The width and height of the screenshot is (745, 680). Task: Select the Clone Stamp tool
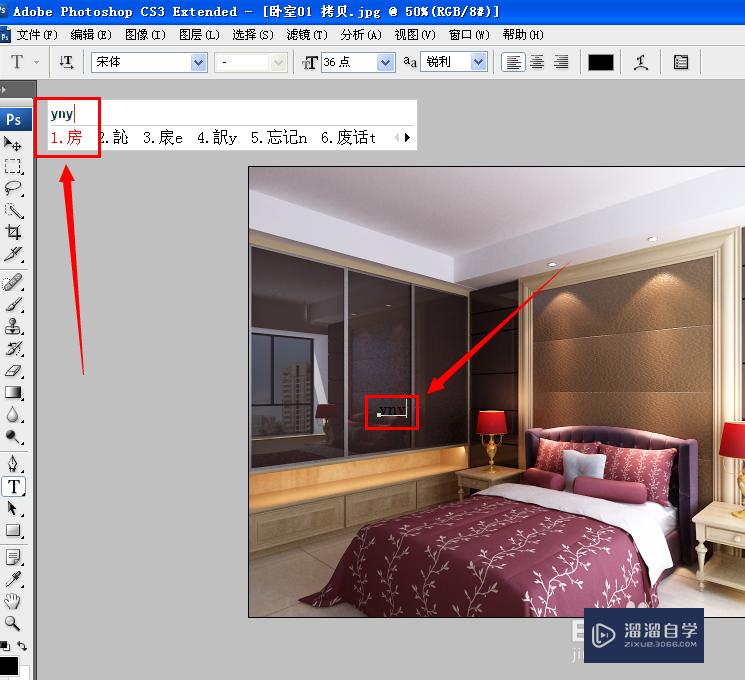tap(12, 327)
